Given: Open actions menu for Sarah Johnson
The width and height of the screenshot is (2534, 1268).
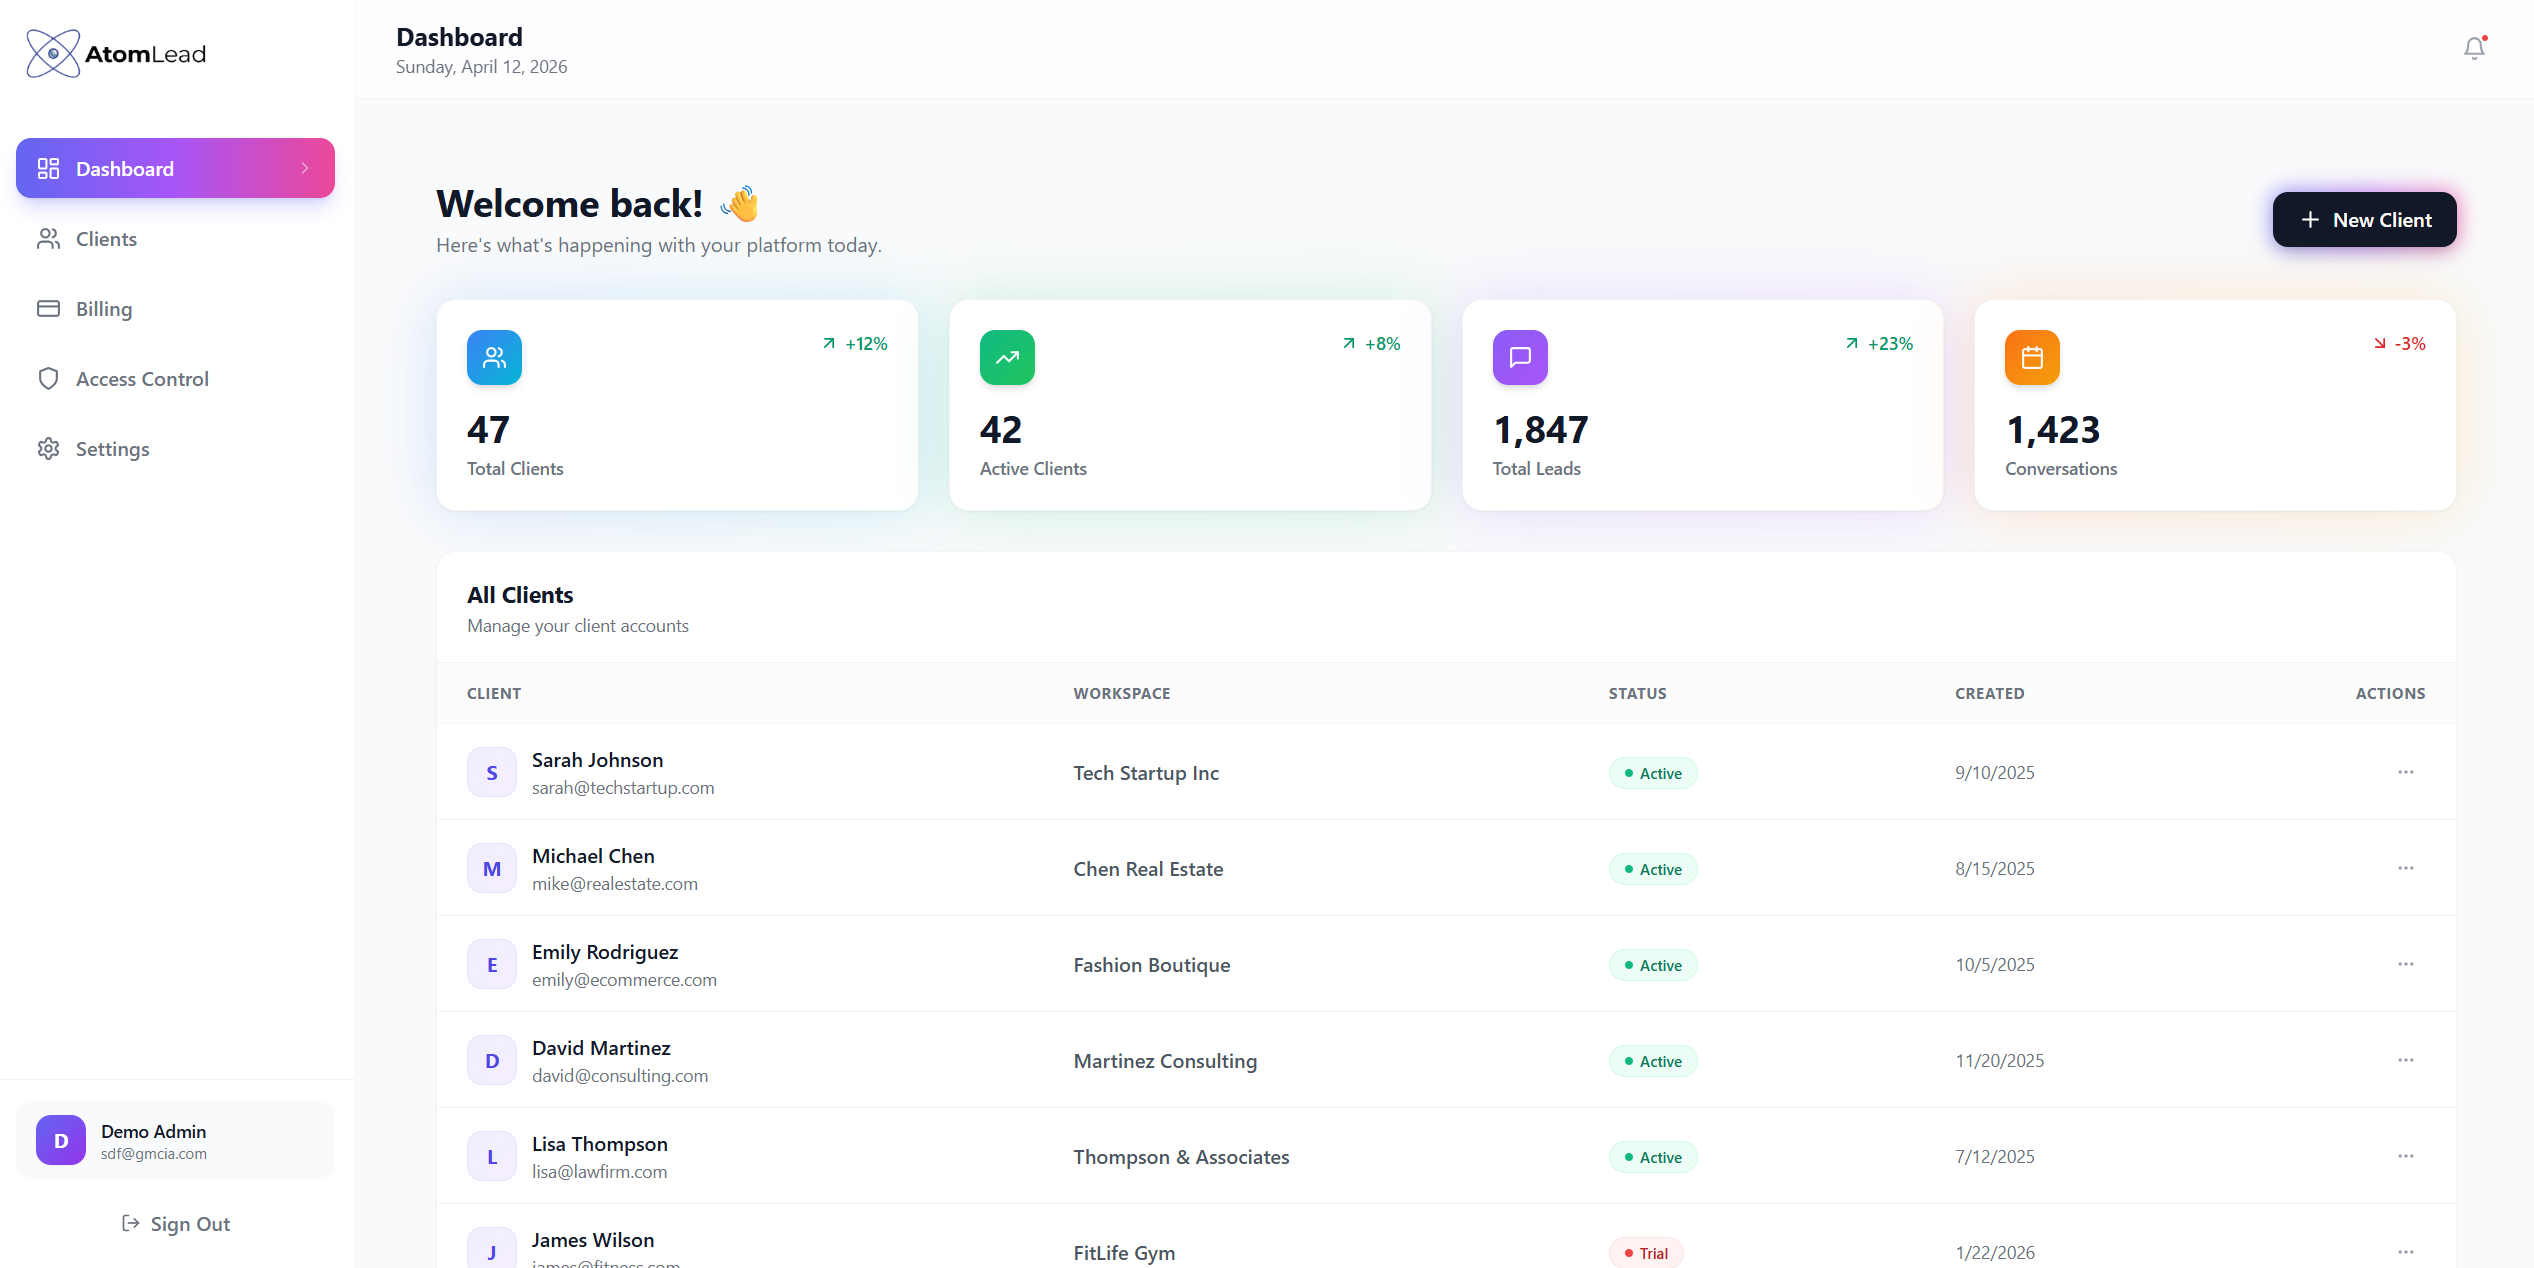Looking at the screenshot, I should click(2406, 772).
